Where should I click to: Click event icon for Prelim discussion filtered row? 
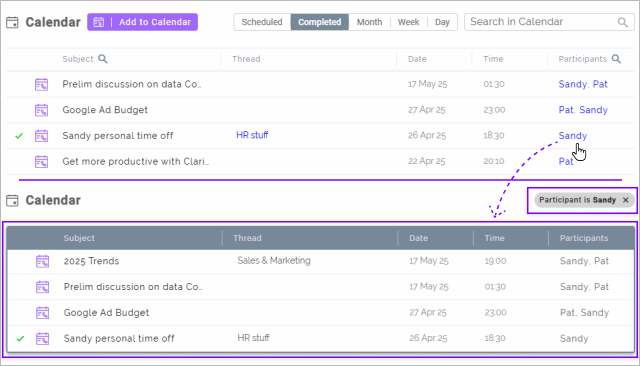(x=42, y=287)
